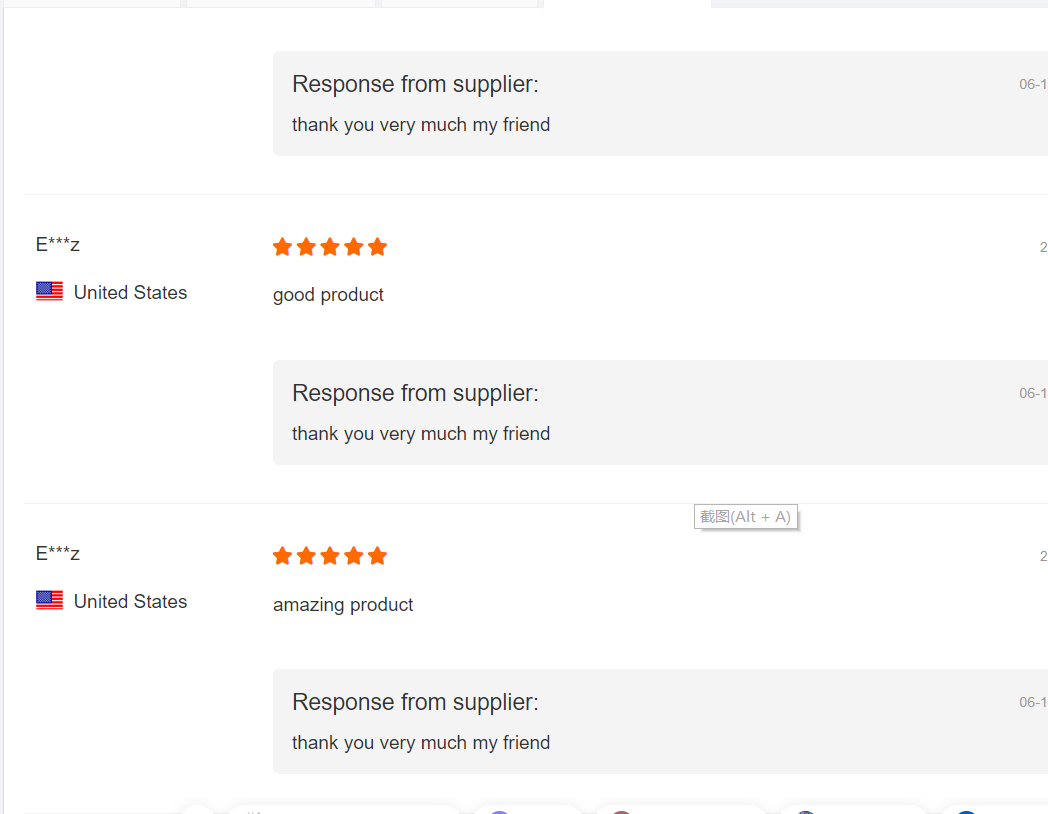This screenshot has height=814, width=1048.
Task: Click the fifth star of the "good product" rating
Action: tap(377, 247)
